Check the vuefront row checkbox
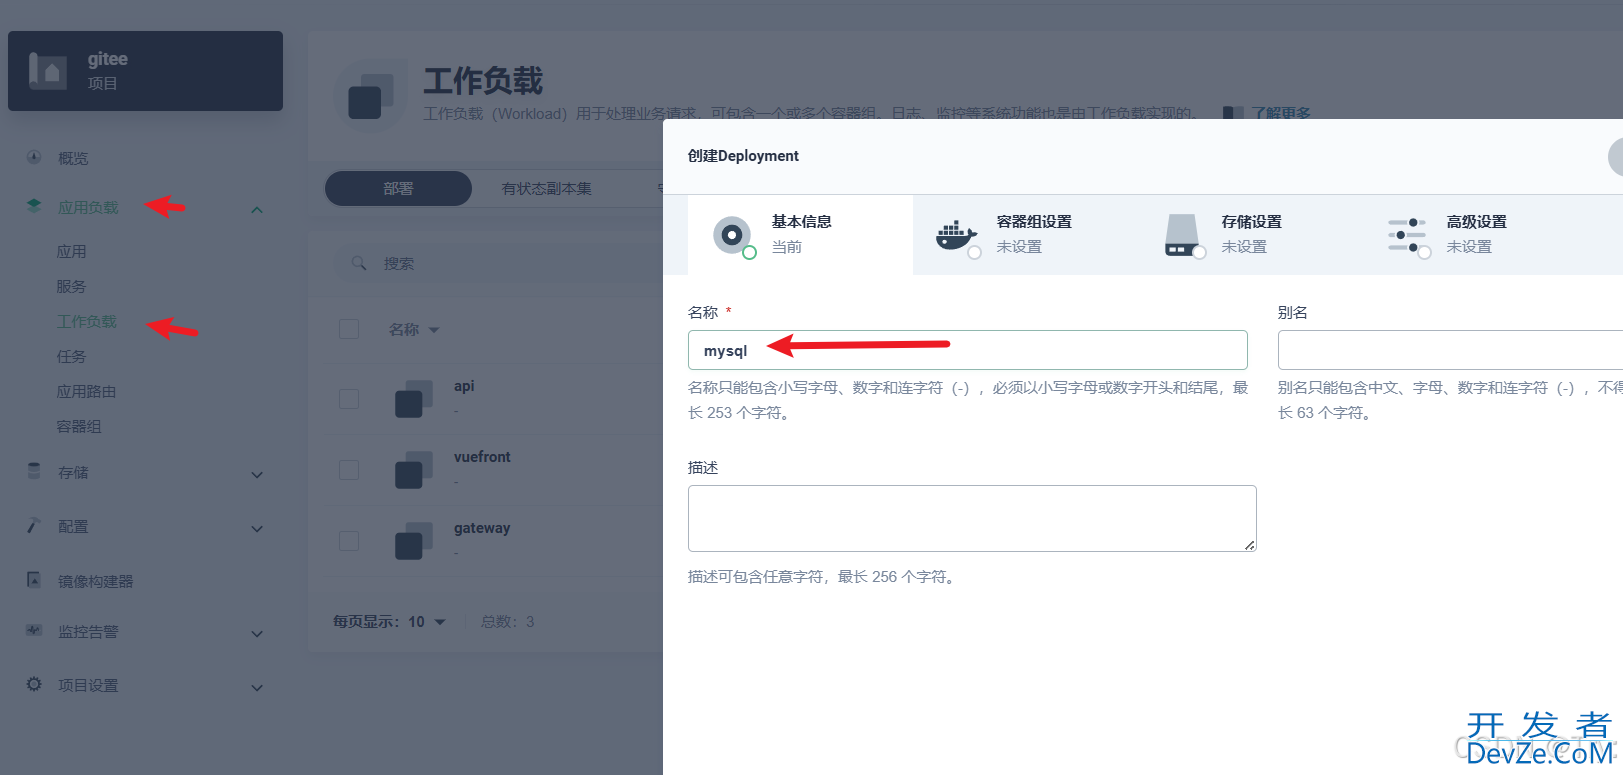The height and width of the screenshot is (775, 1623). click(349, 469)
